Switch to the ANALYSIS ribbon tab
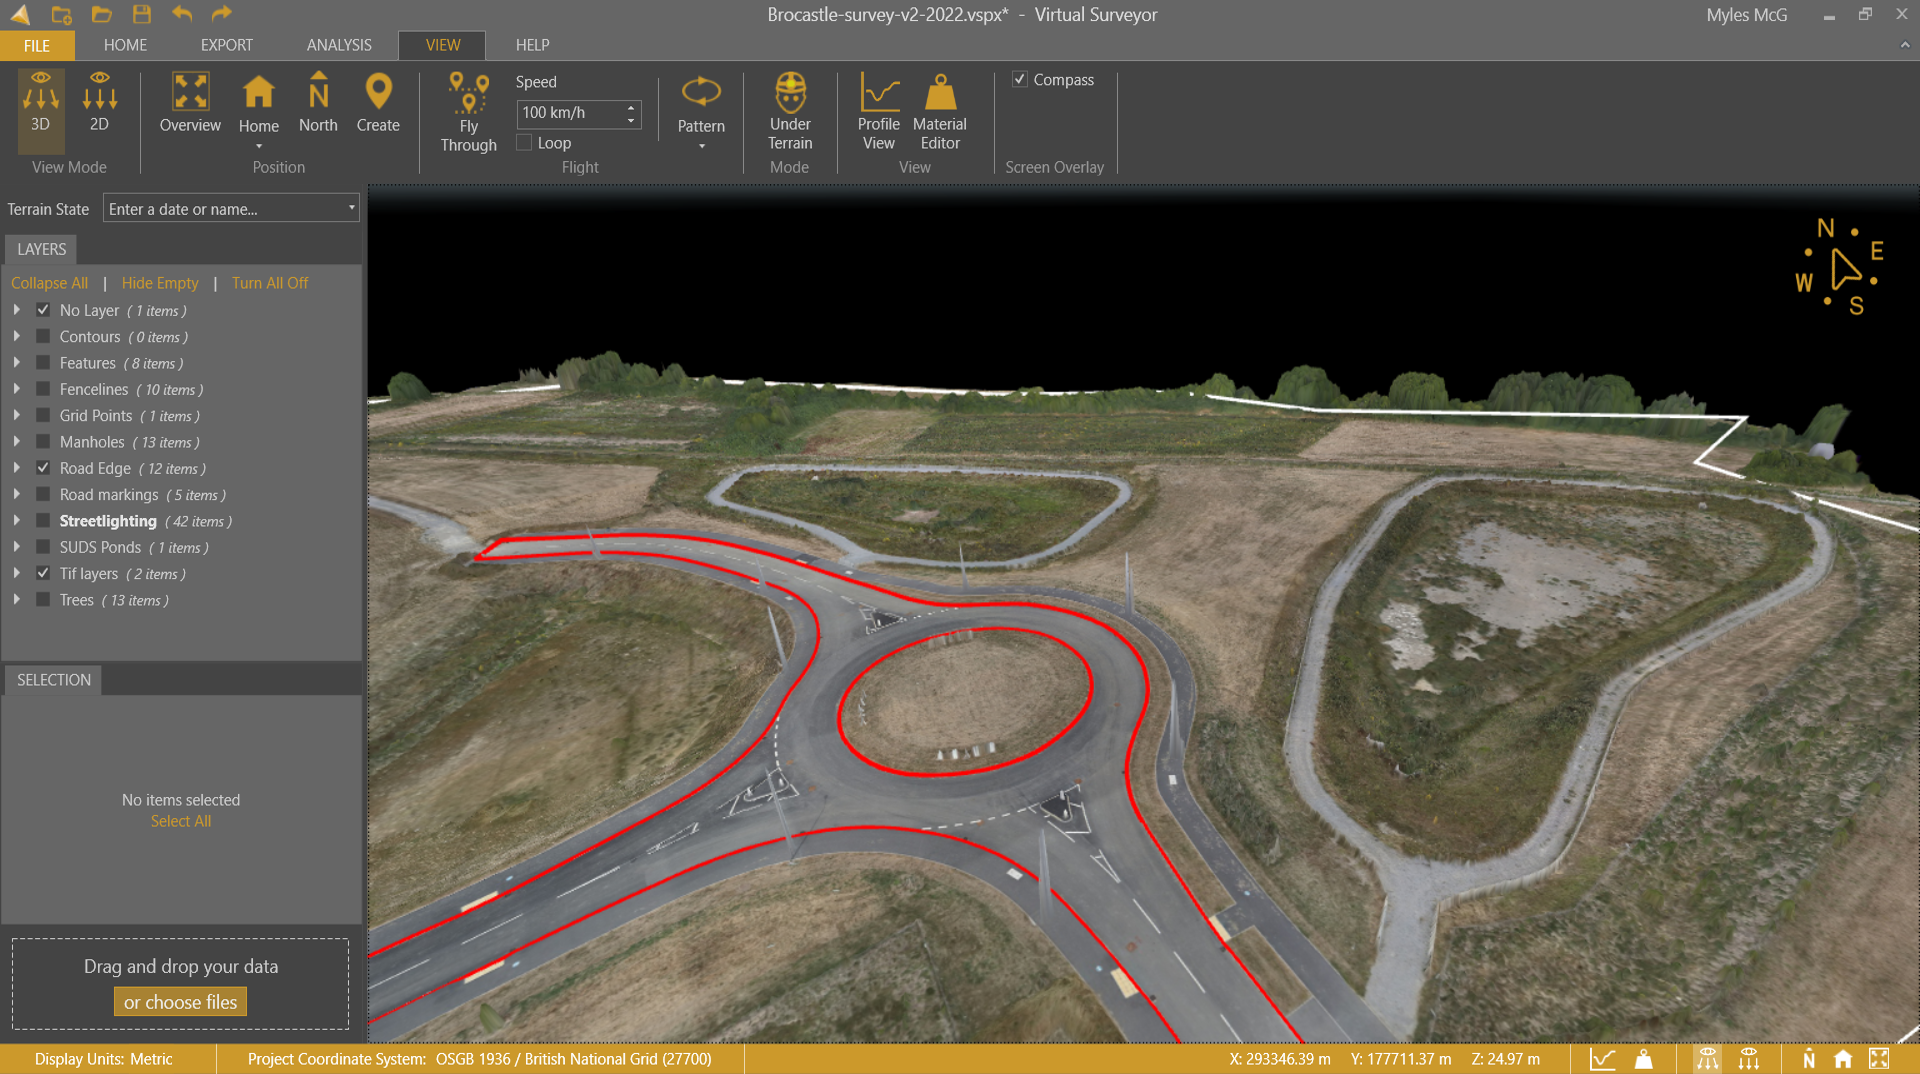Viewport: 1920px width, 1074px height. [x=339, y=45]
